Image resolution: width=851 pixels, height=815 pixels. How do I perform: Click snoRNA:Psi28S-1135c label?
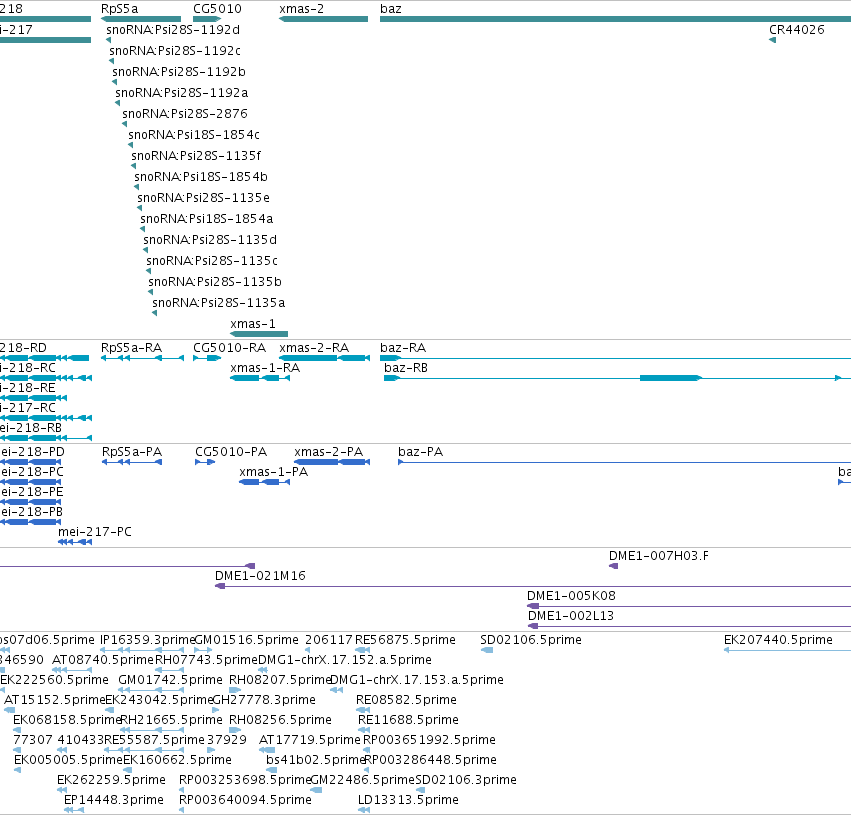212,261
